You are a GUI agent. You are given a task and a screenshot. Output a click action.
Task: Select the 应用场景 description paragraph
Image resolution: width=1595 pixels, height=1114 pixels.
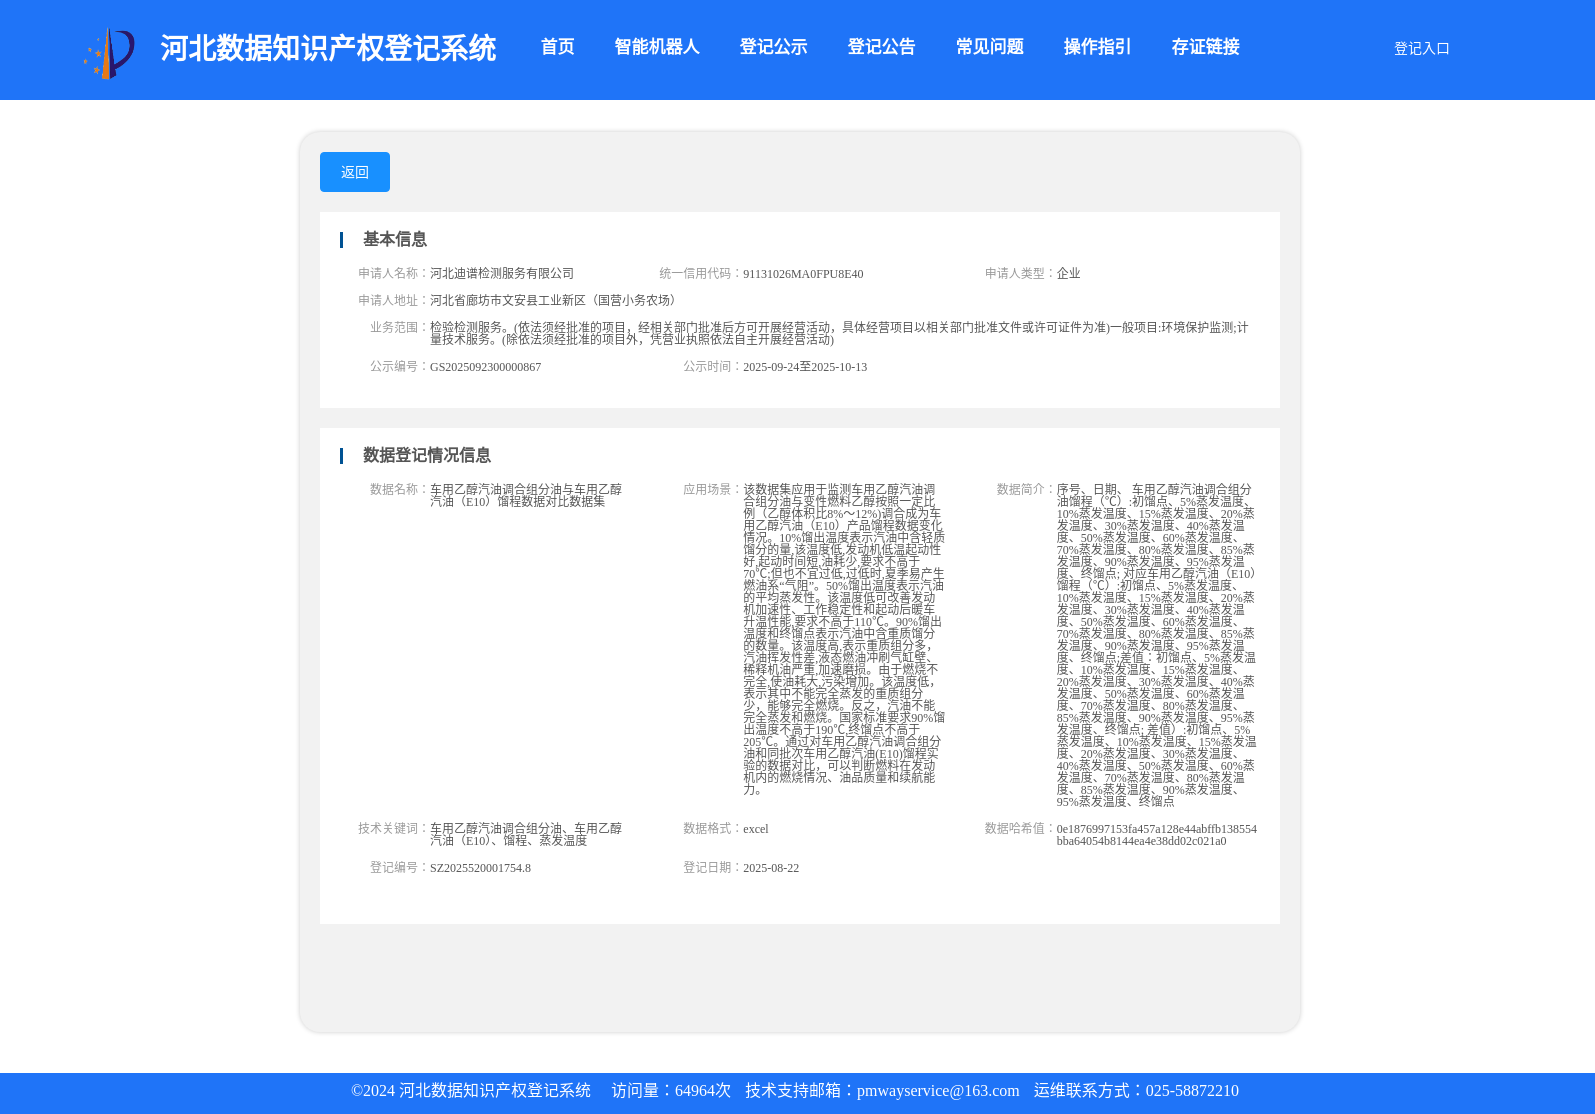point(843,640)
